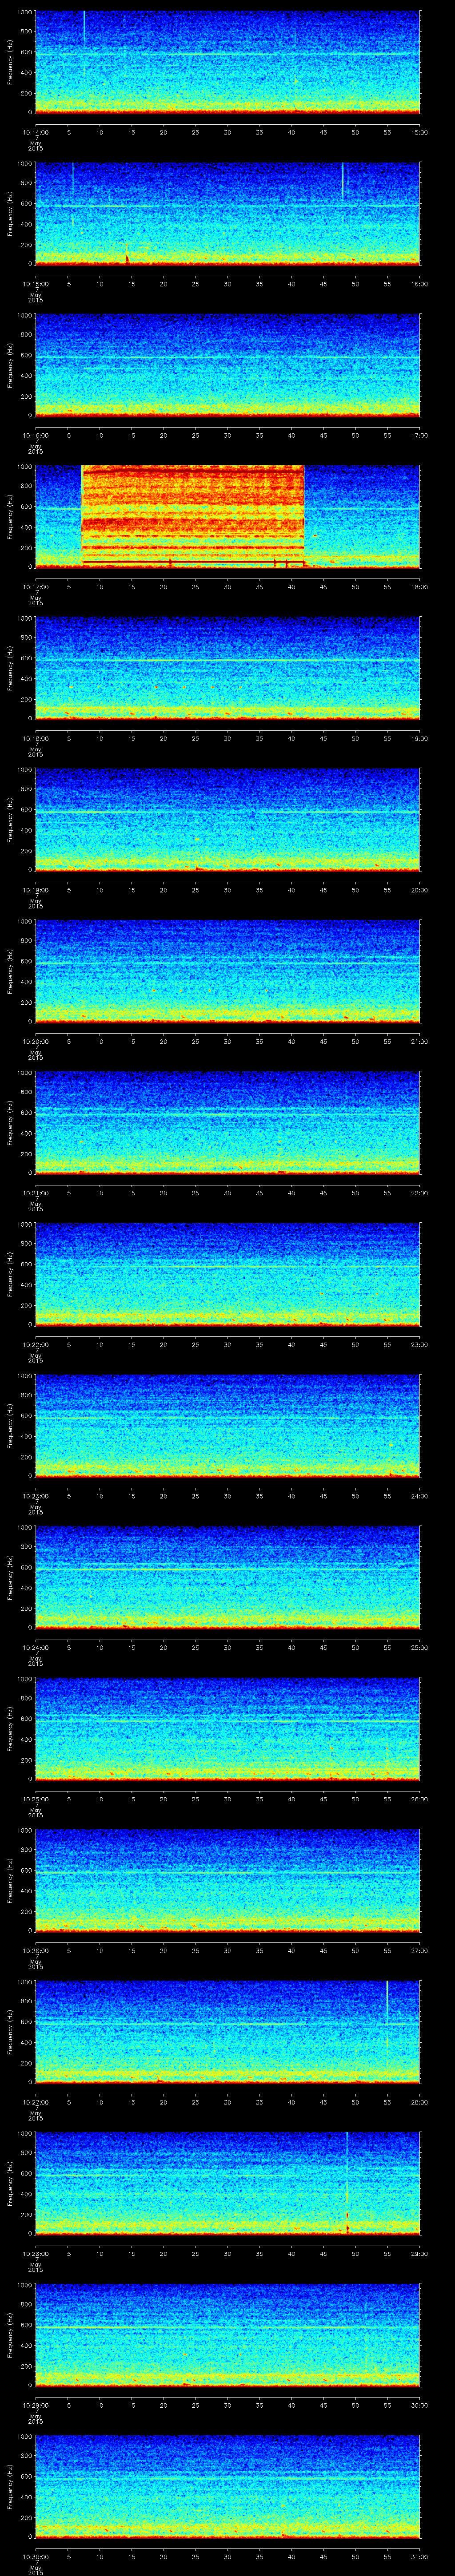The height and width of the screenshot is (2576, 455).
Task: Click the 10:18:00 start time label
Action: pyautogui.click(x=36, y=738)
